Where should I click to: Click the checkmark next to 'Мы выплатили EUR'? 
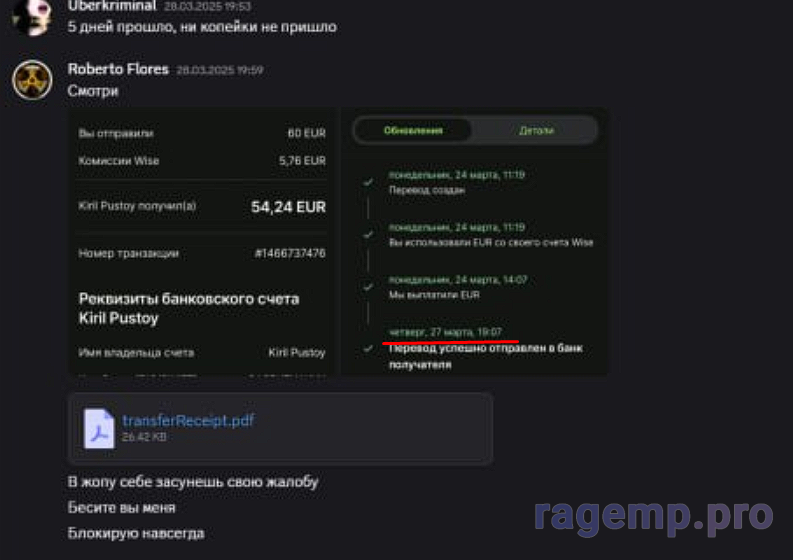368,287
